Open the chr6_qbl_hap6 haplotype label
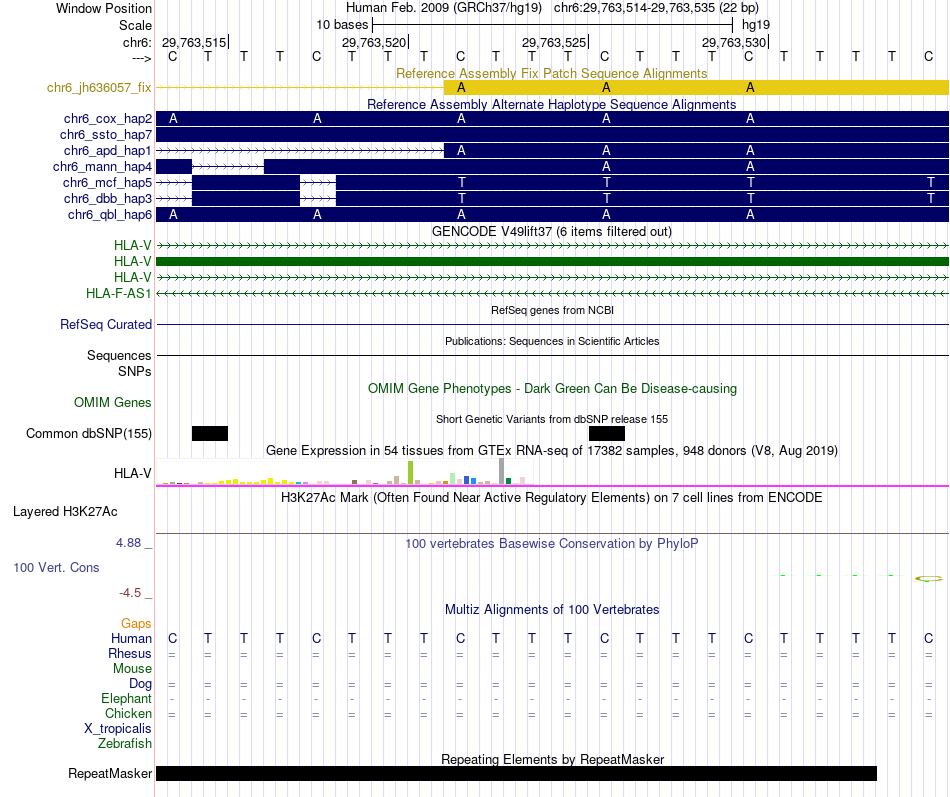This screenshot has width=950, height=797. pyautogui.click(x=110, y=215)
